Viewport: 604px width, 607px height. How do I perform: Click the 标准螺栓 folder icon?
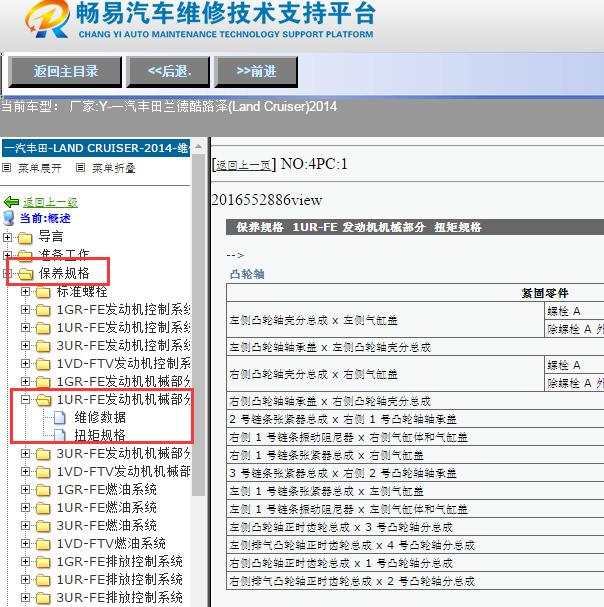[43, 292]
